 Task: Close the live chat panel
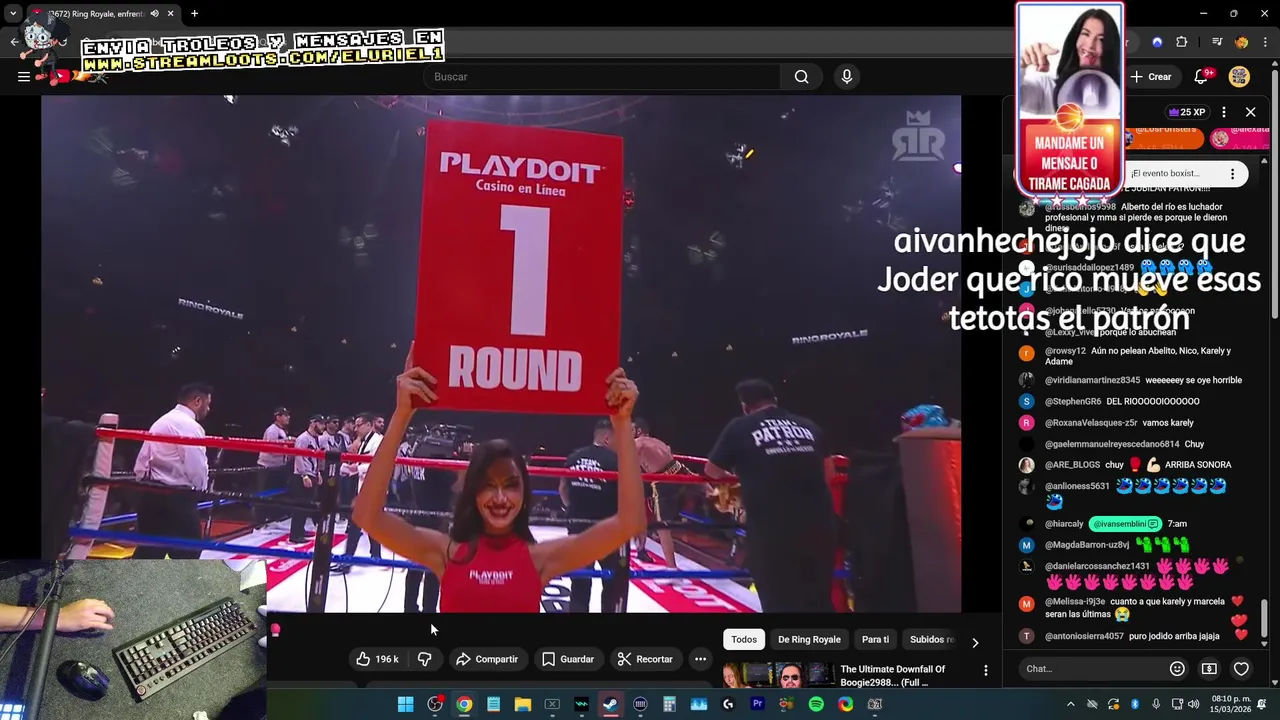pos(1250,112)
